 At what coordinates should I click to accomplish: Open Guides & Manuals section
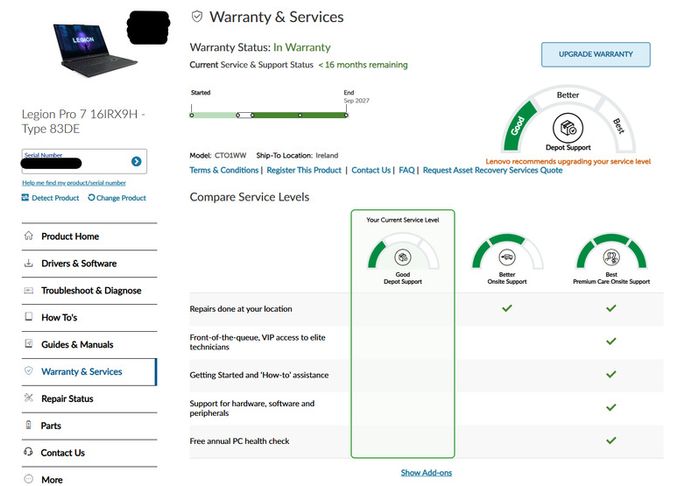[89, 345]
